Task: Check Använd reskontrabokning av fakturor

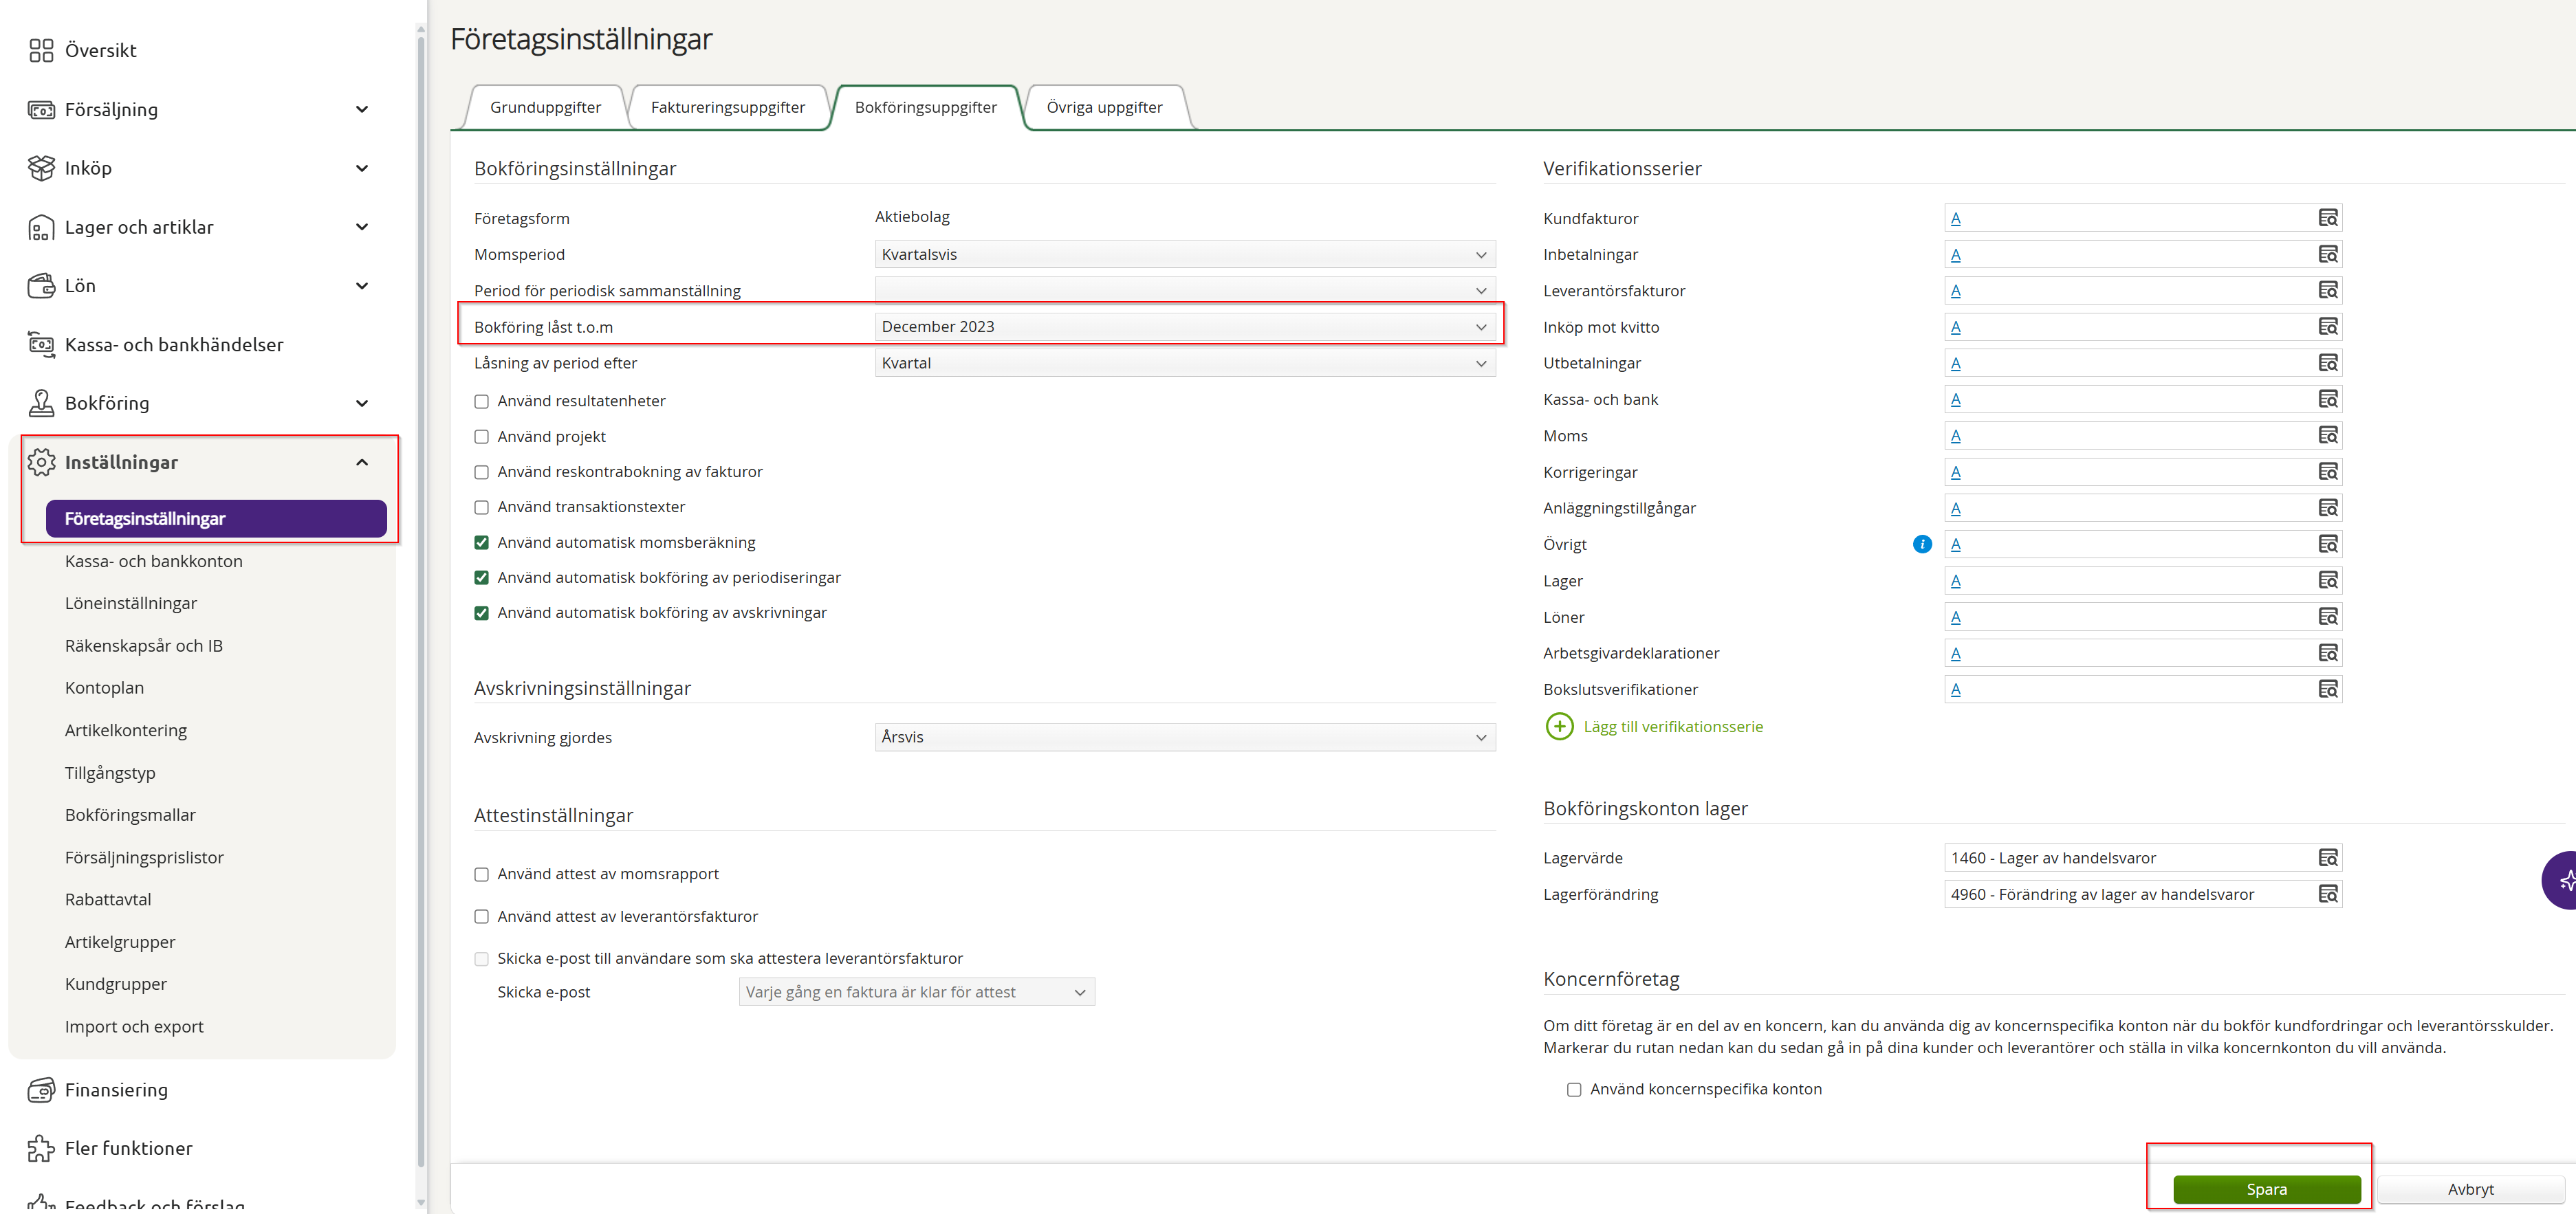Action: pos(481,472)
